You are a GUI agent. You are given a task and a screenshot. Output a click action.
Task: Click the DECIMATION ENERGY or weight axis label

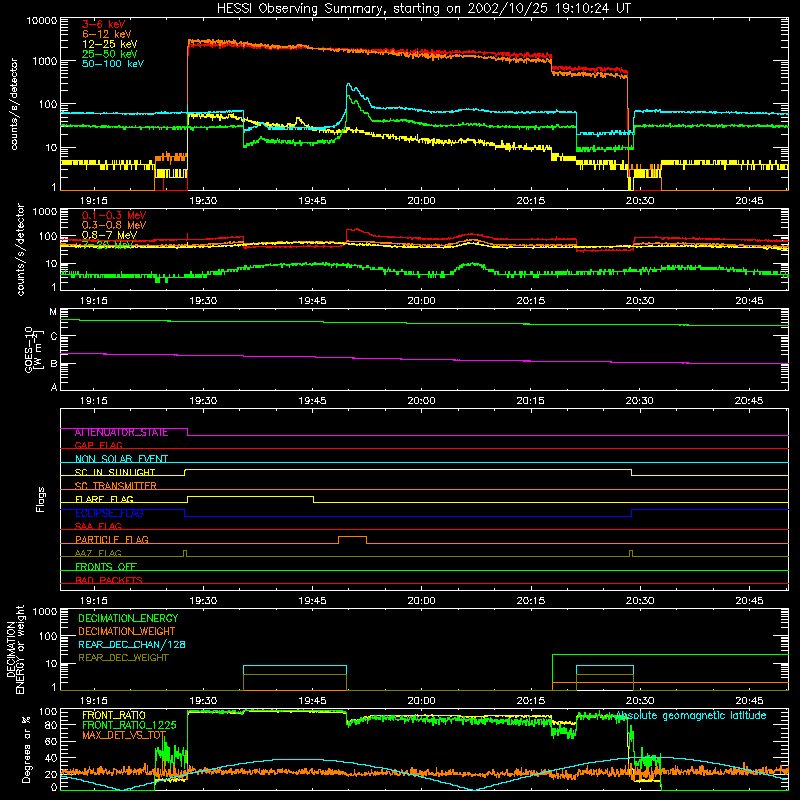point(15,650)
